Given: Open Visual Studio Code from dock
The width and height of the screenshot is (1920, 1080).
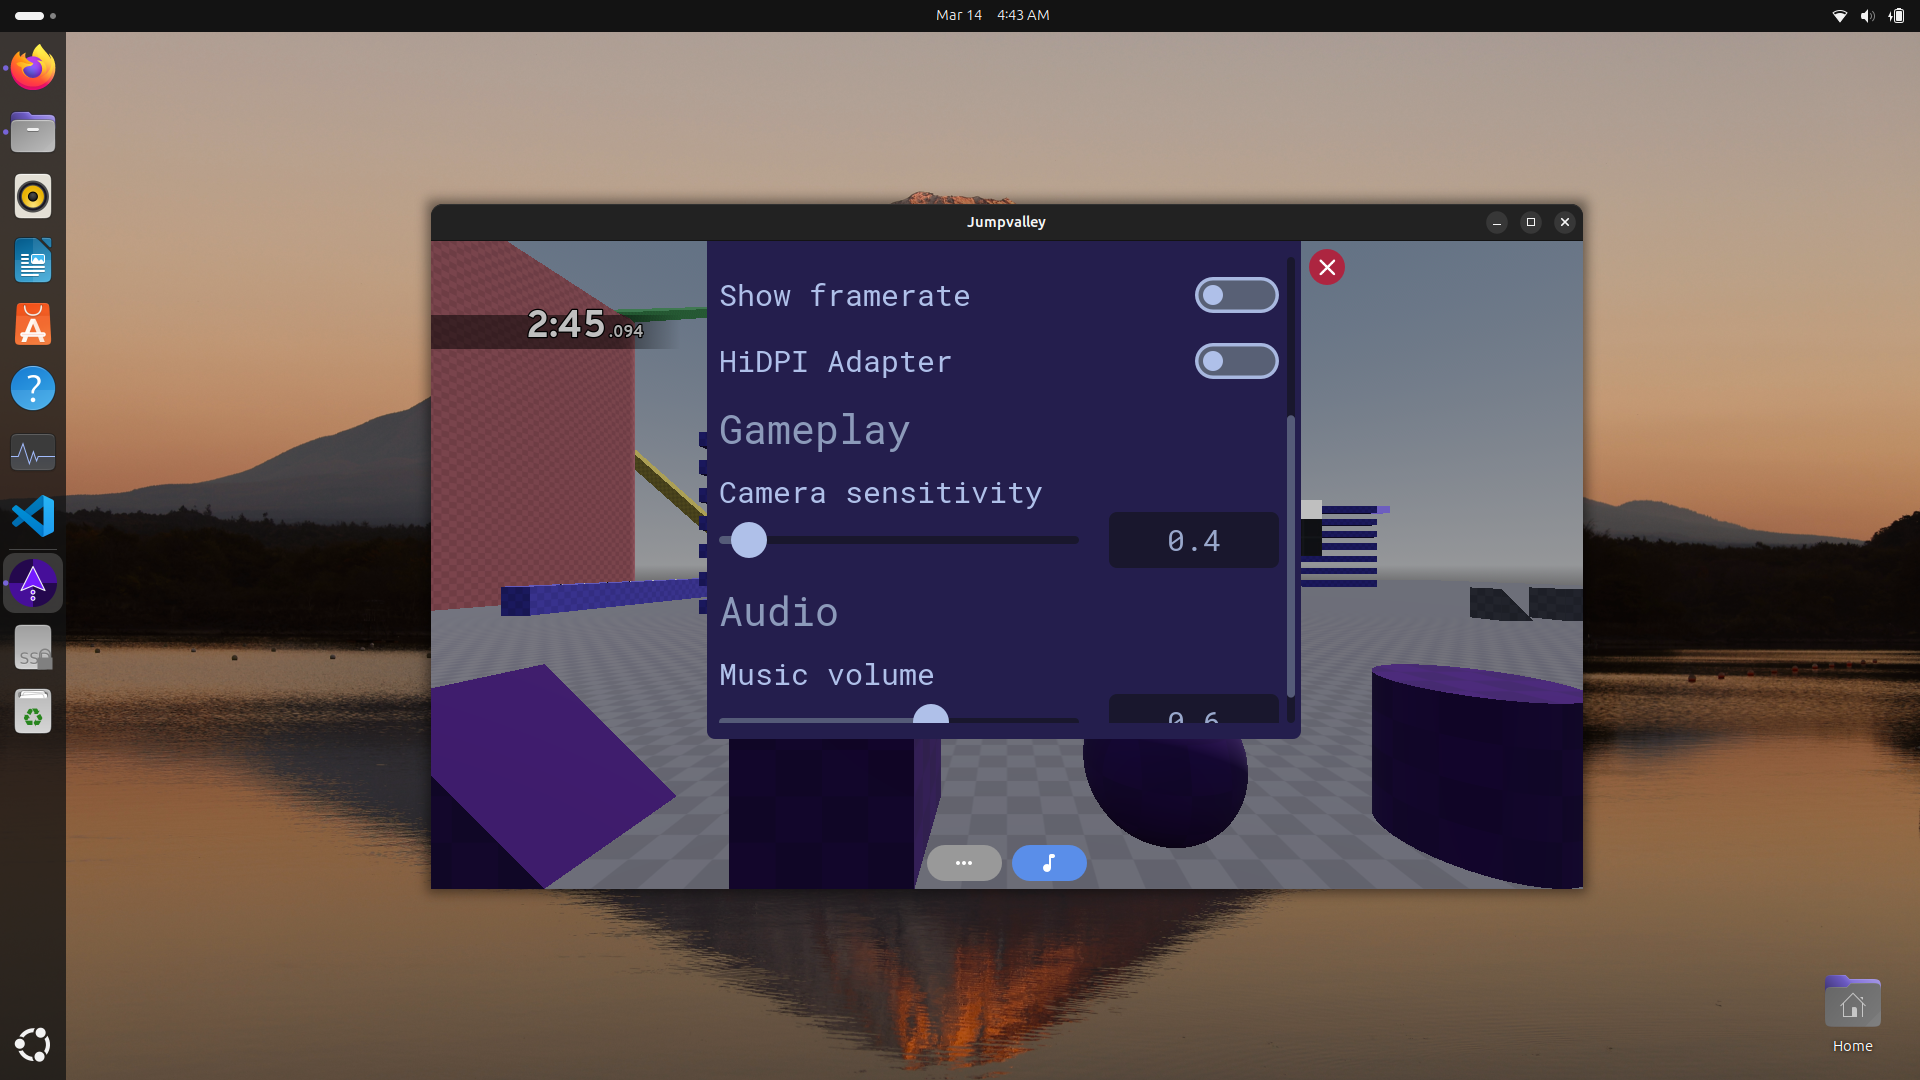Looking at the screenshot, I should coord(33,517).
